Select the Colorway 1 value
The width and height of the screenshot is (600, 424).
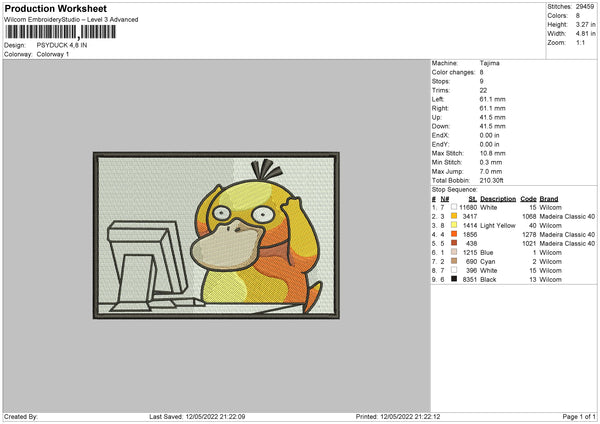[53, 54]
